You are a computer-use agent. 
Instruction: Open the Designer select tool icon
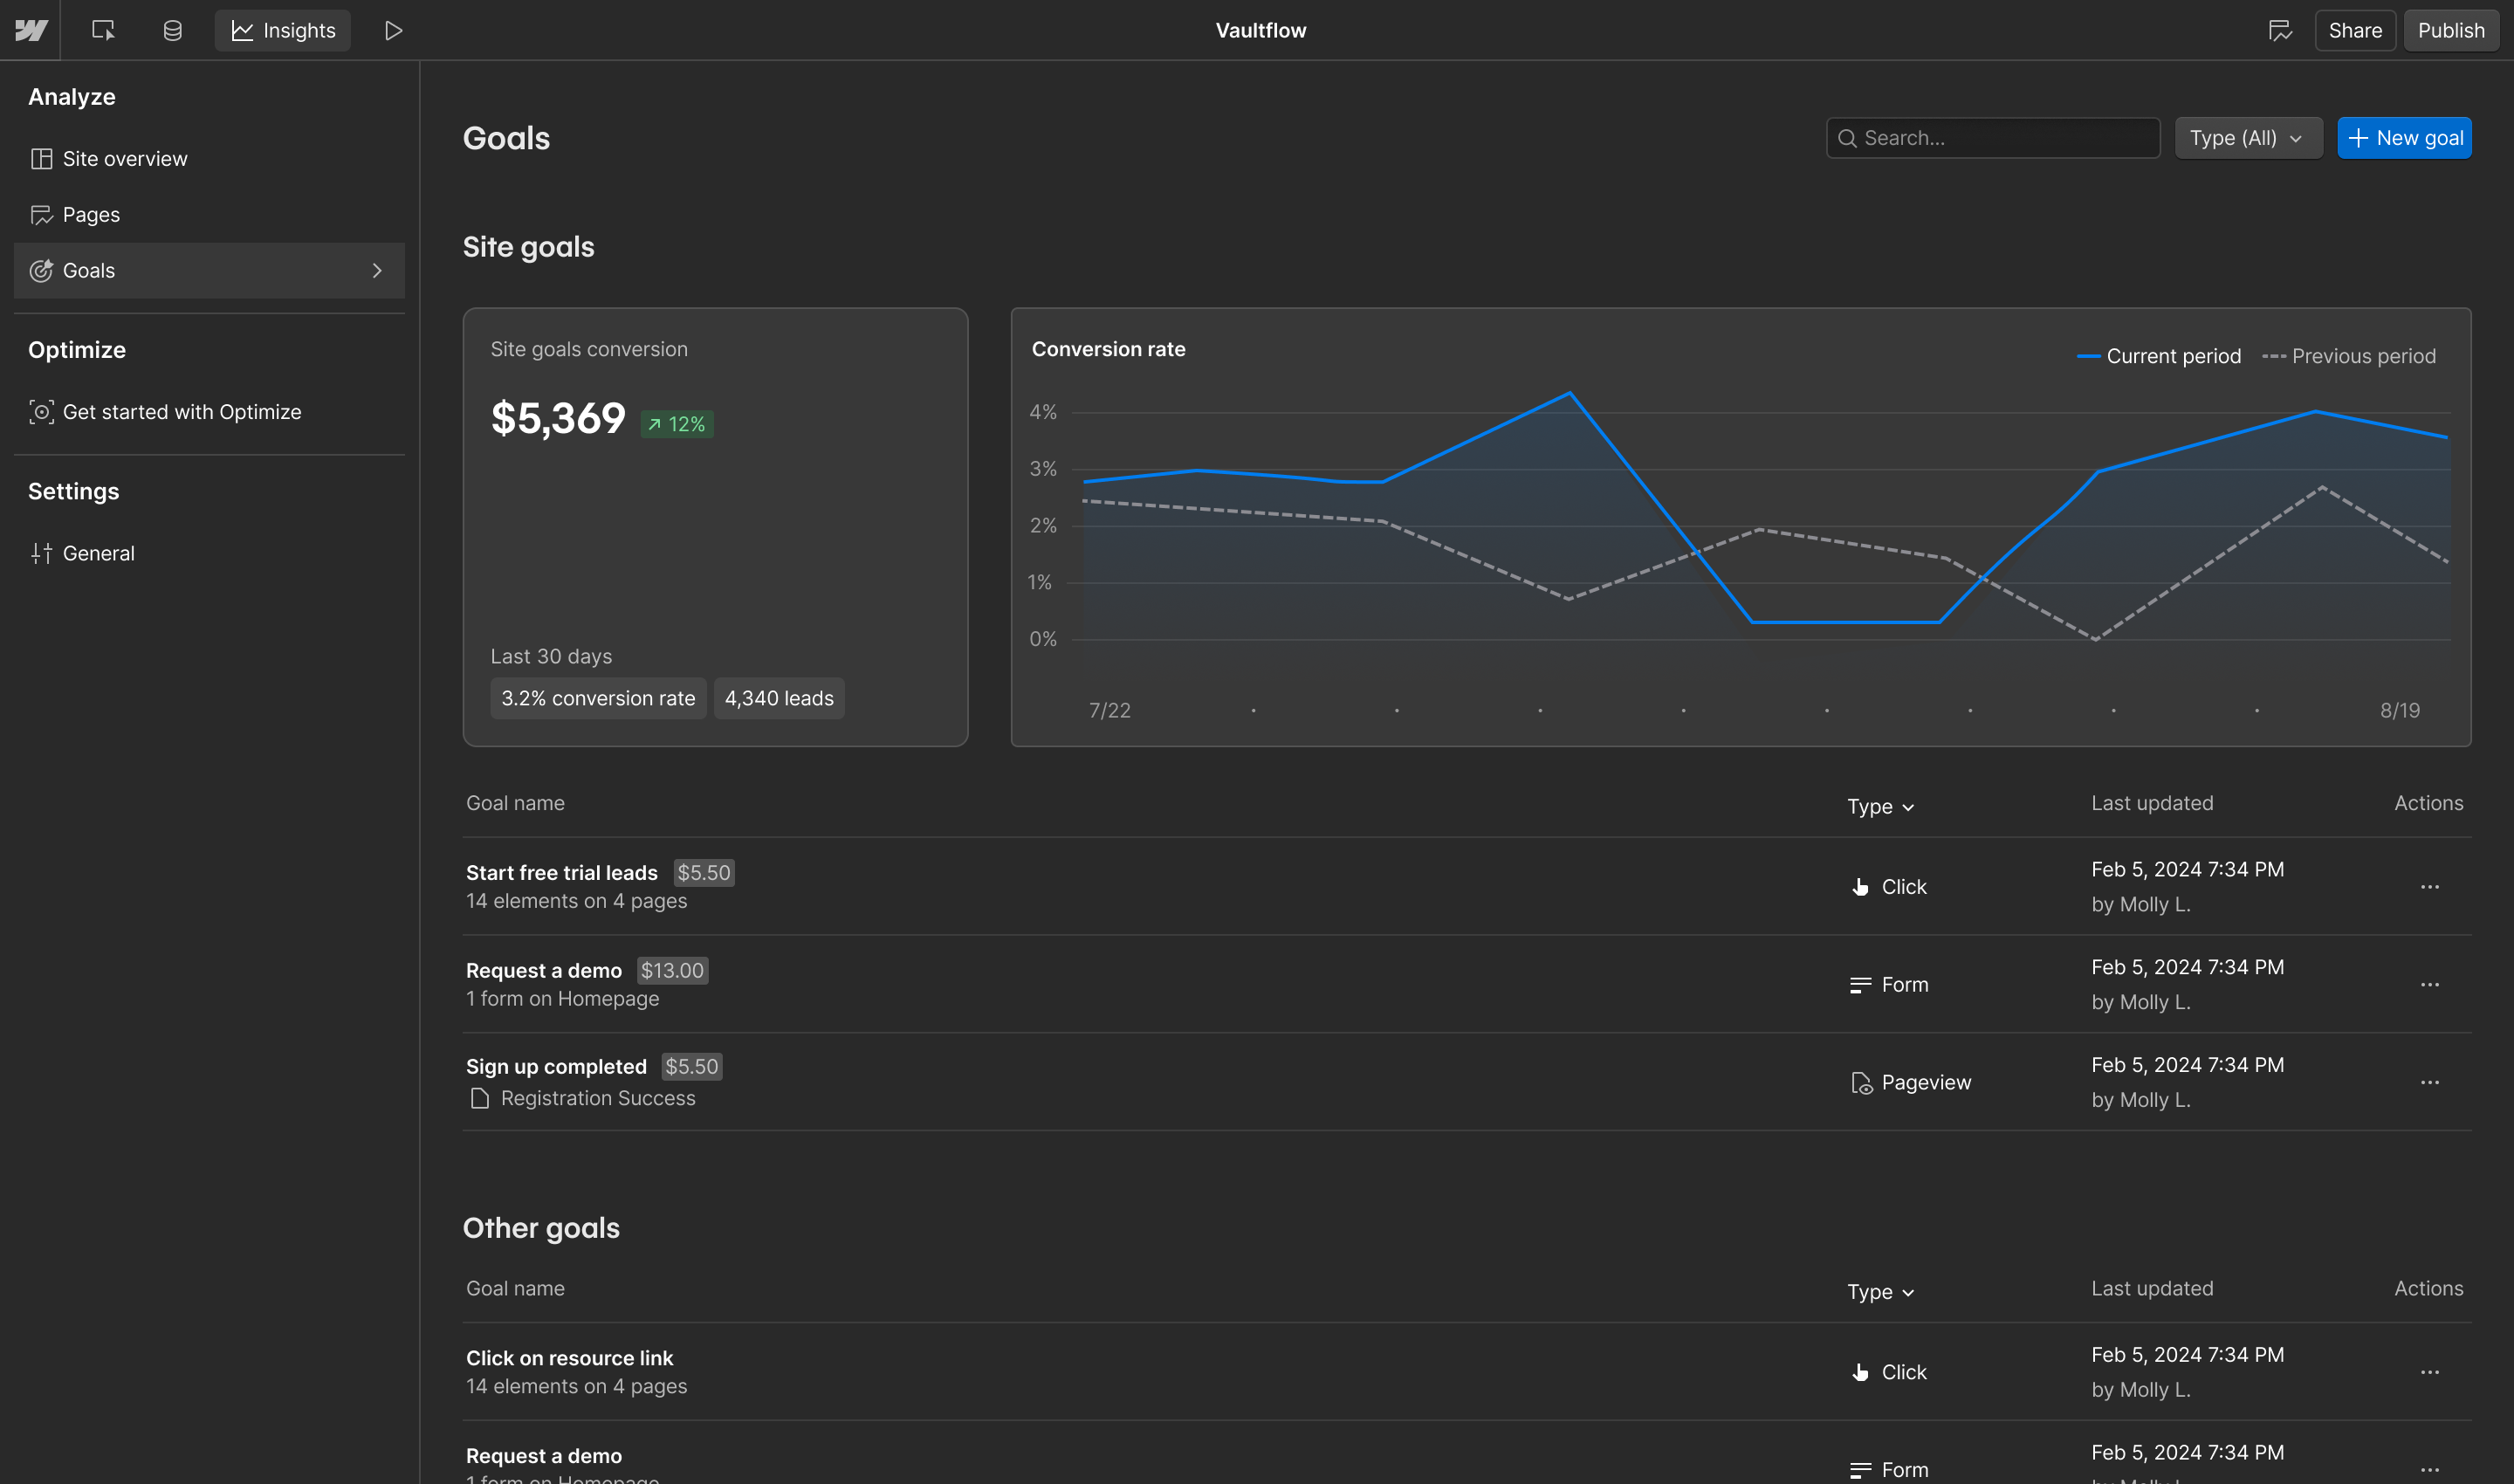(x=103, y=30)
